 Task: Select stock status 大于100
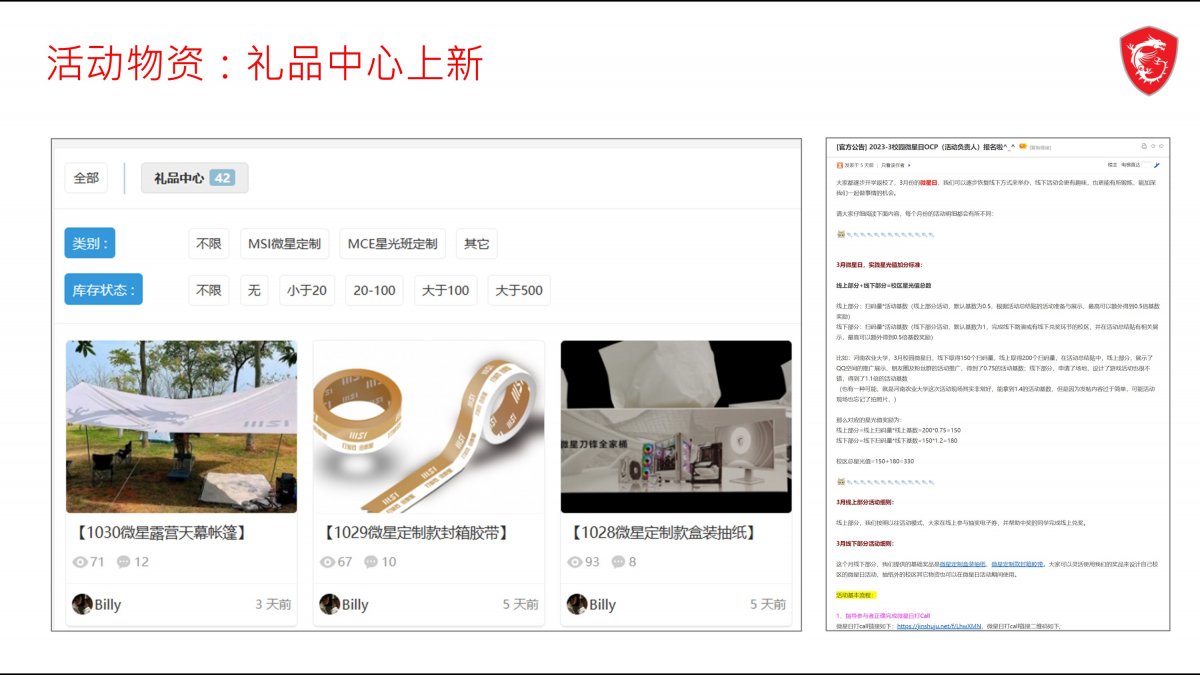tap(446, 290)
